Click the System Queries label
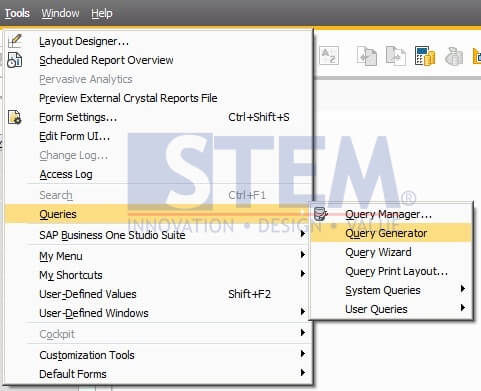Screen dimensions: 481x391 383,290
